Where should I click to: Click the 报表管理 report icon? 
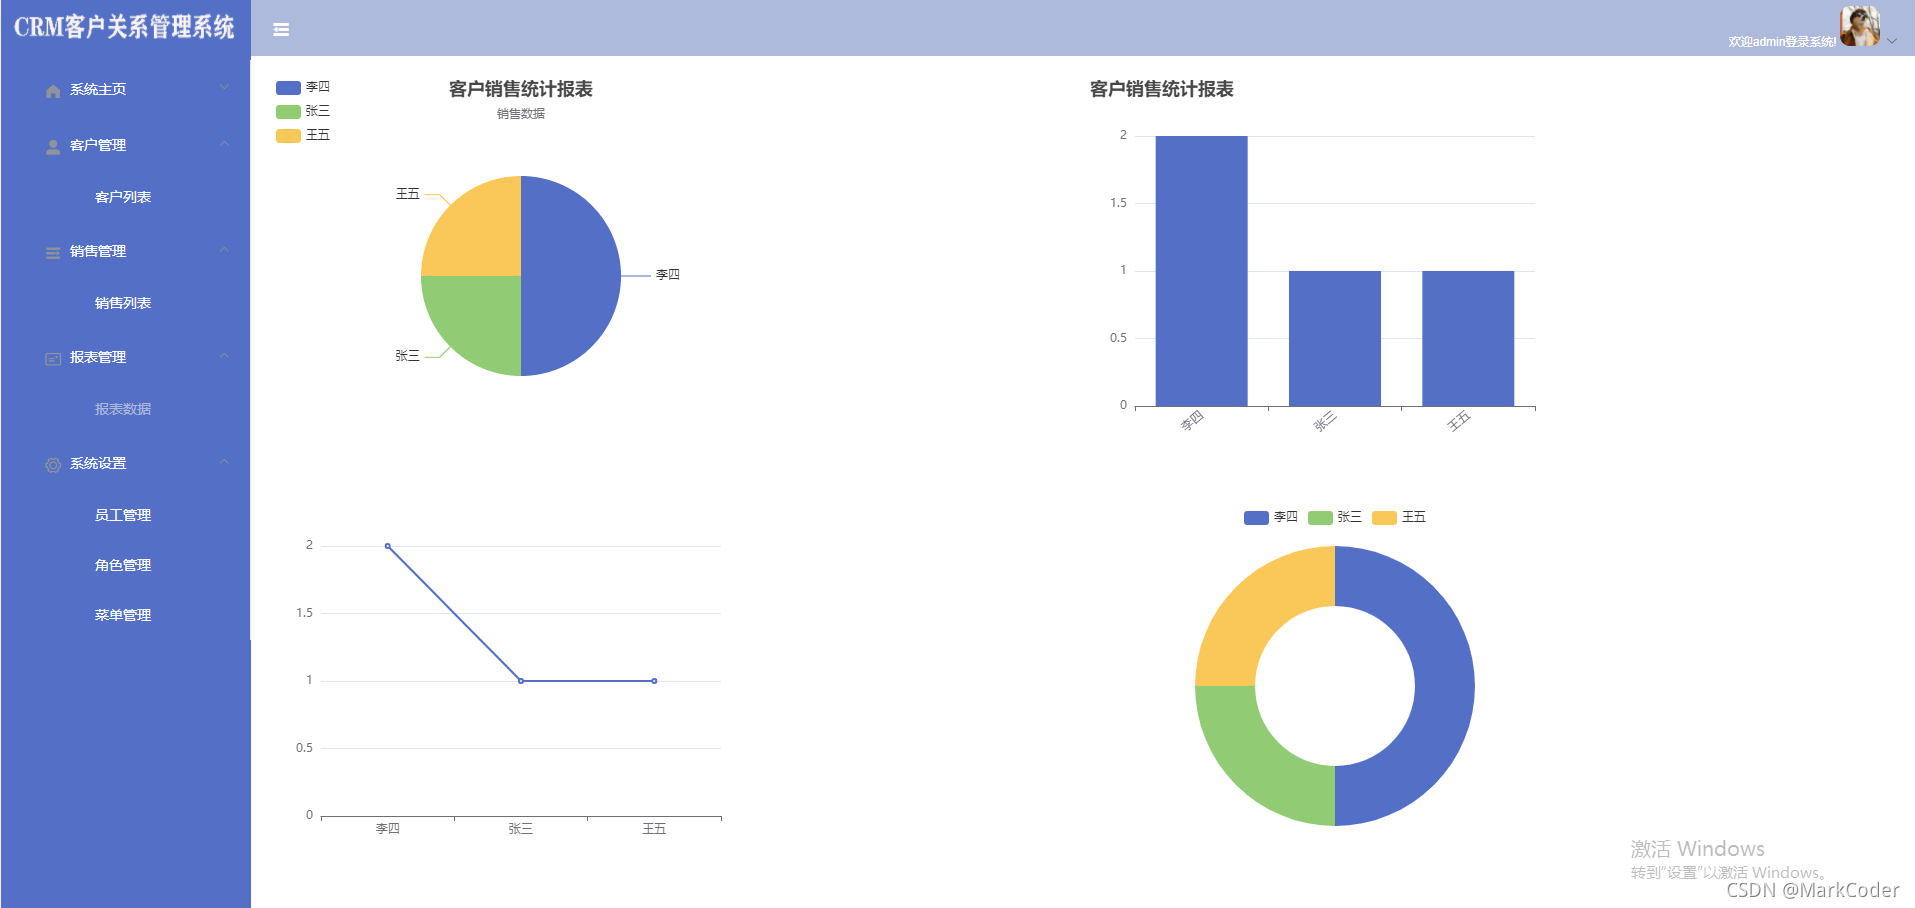pos(52,357)
